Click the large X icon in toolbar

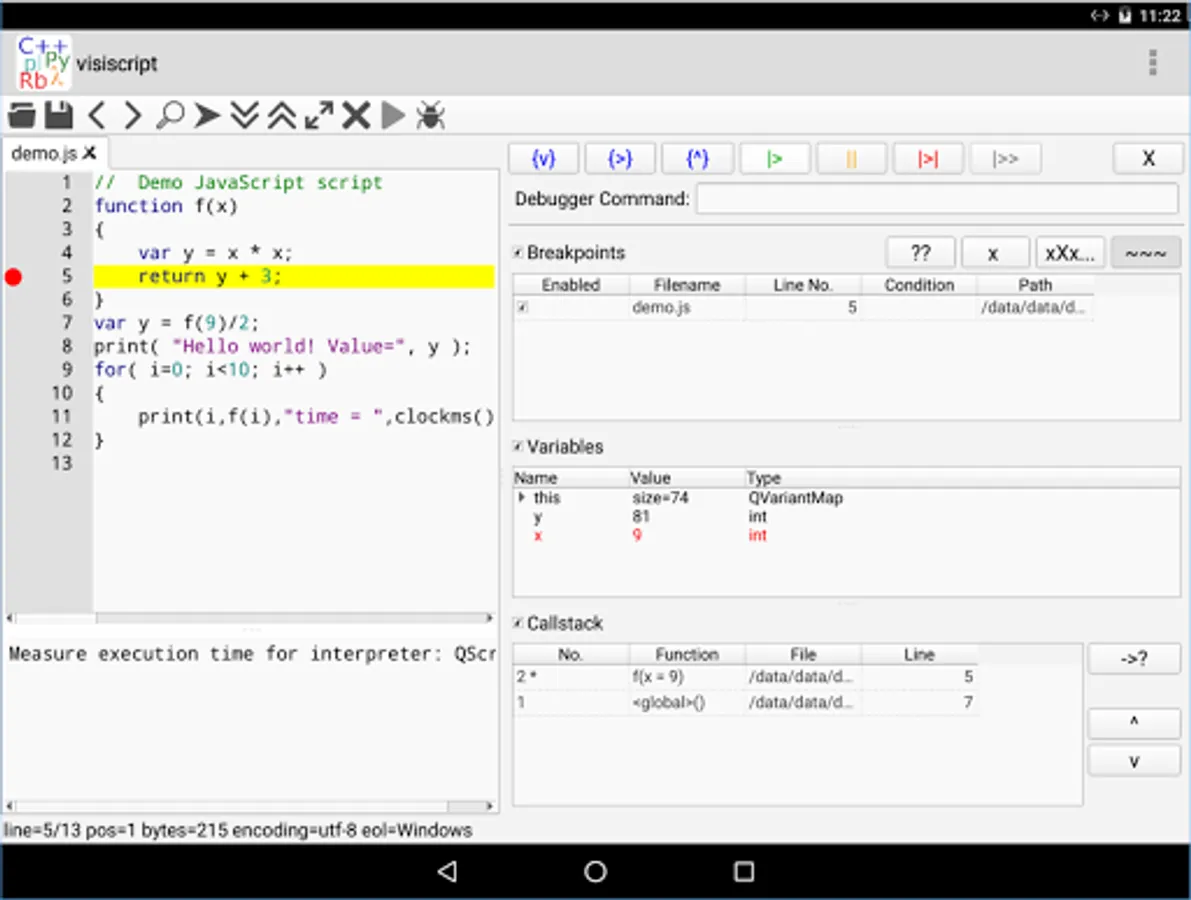tap(356, 116)
